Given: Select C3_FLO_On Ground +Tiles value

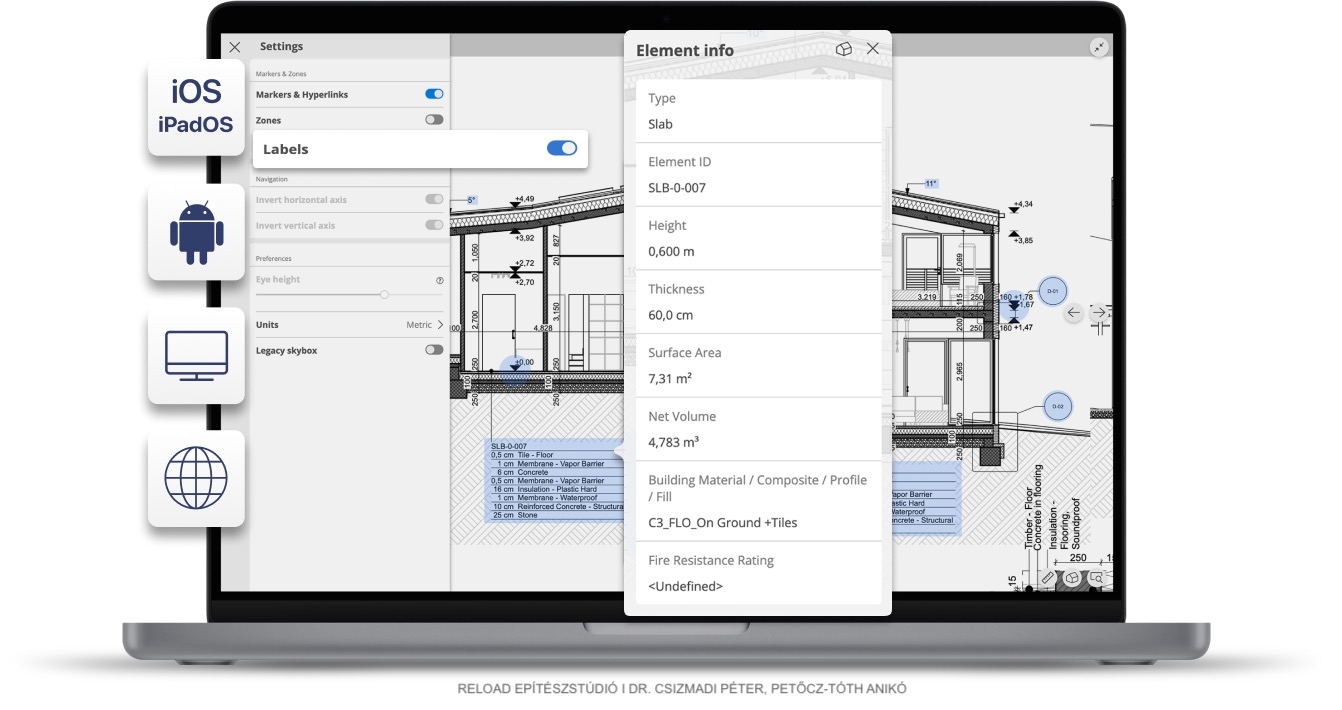Looking at the screenshot, I should pos(723,523).
